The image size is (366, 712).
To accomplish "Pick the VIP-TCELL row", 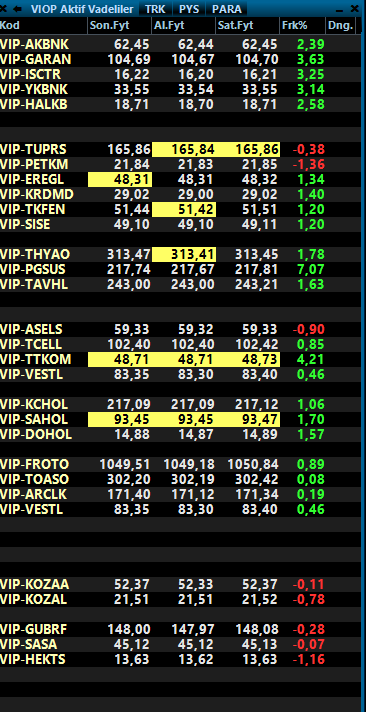I will tap(181, 344).
